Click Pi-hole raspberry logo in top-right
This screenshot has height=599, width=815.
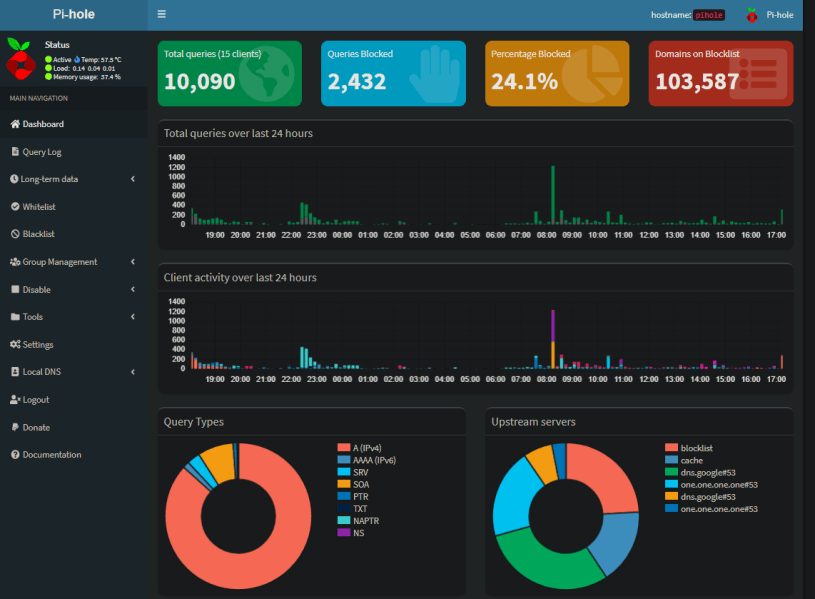[x=751, y=15]
